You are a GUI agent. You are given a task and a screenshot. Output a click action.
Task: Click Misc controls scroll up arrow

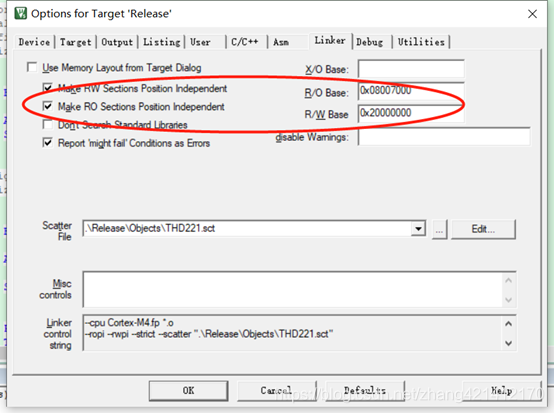tap(508, 281)
